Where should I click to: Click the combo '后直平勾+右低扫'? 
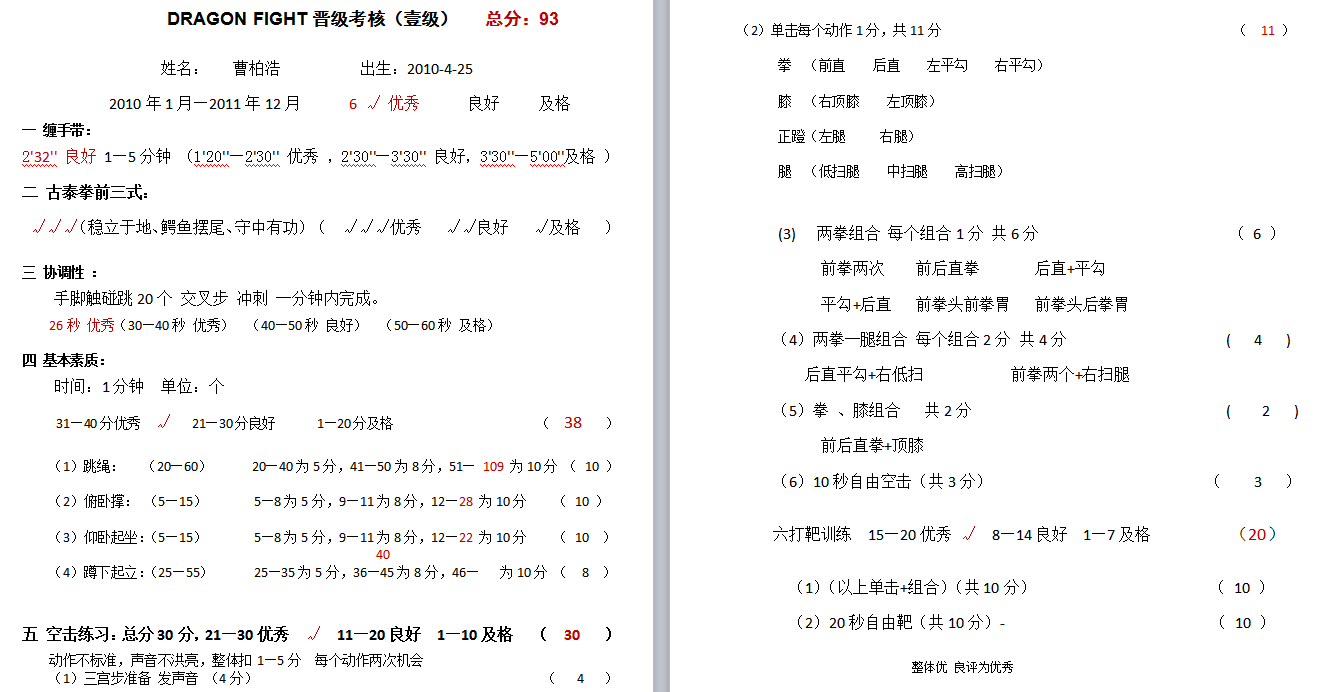(x=864, y=374)
